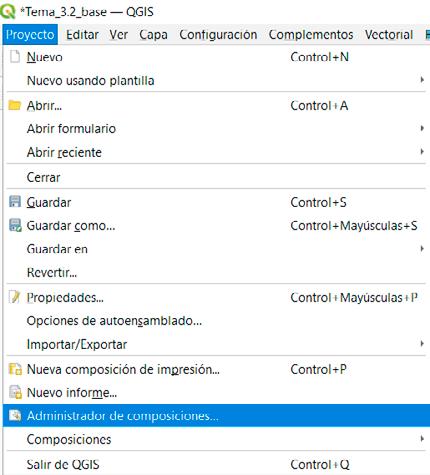Open the Complementos menu
Image resolution: width=430 pixels, height=475 pixels.
(x=311, y=35)
